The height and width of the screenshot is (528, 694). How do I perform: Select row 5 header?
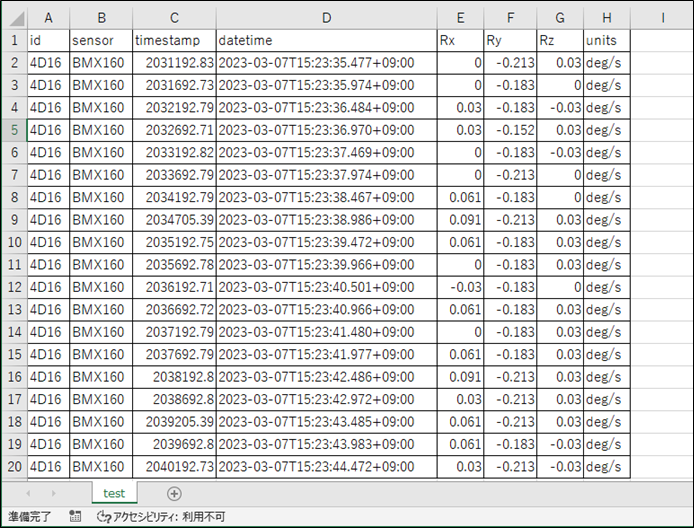pos(13,129)
